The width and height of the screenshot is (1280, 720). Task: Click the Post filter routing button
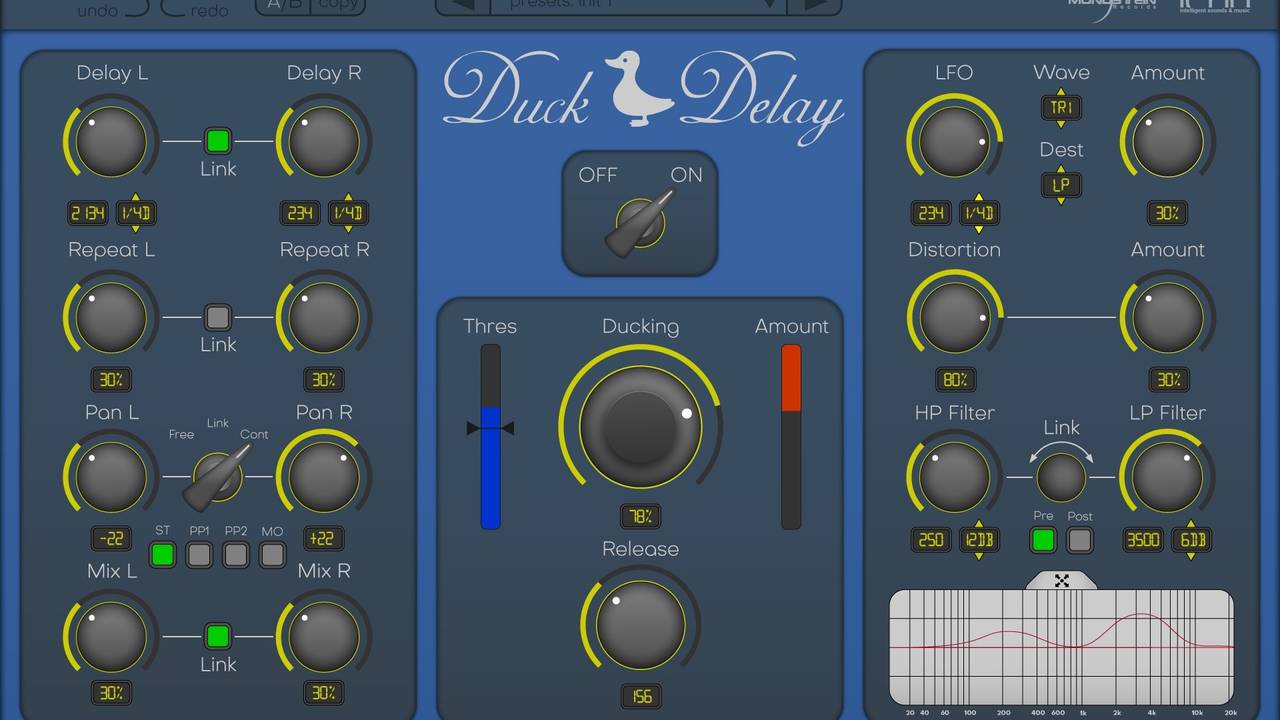click(1080, 540)
